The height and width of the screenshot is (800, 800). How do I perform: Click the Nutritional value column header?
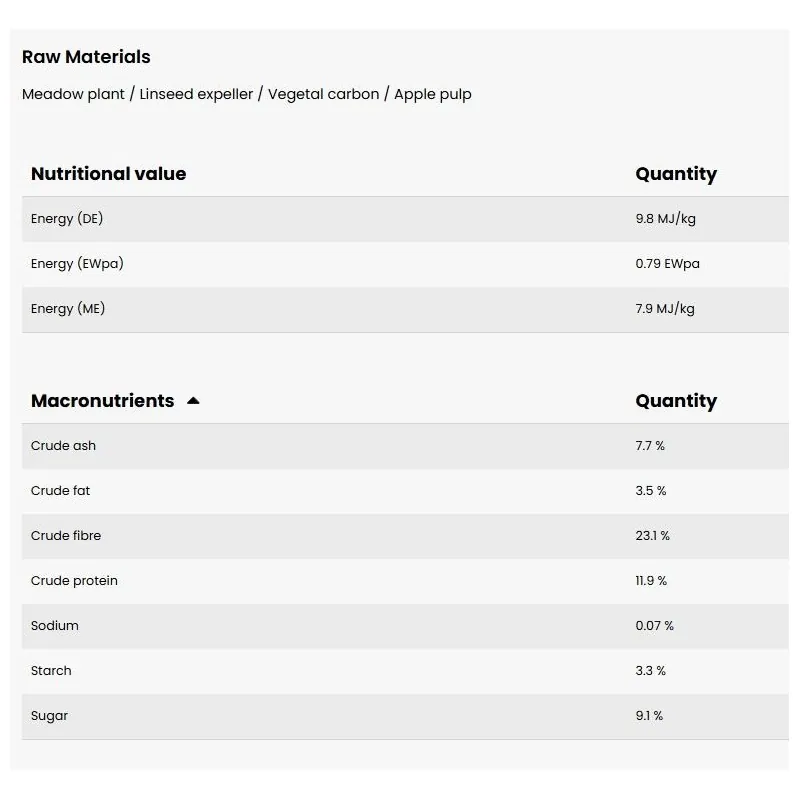click(108, 174)
